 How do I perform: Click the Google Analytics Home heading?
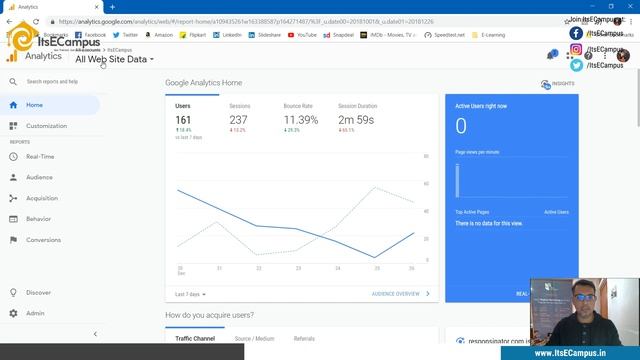[x=204, y=83]
